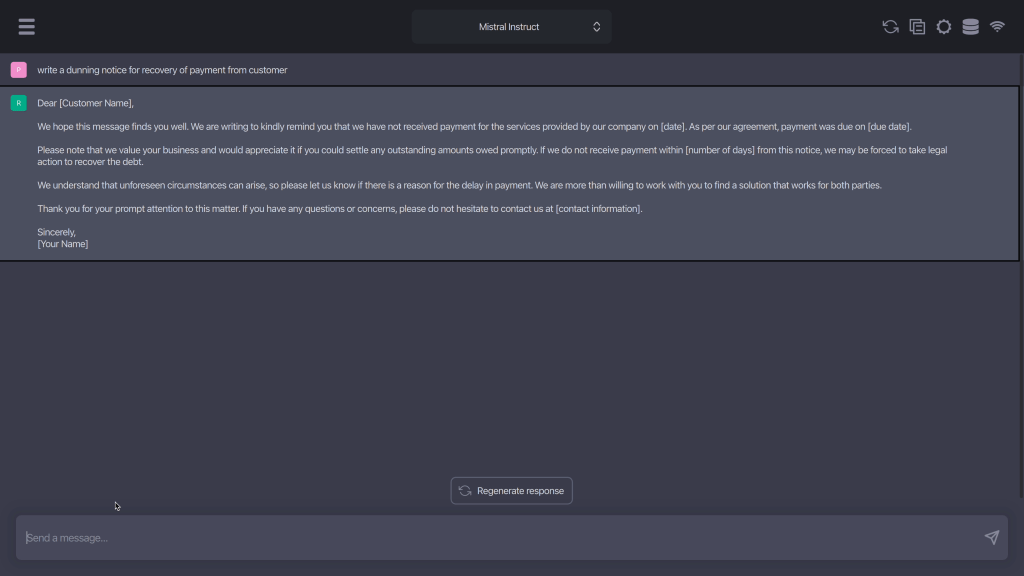Image resolution: width=1024 pixels, height=576 pixels.
Task: Click the "[Your Name]" signature line
Action: click(63, 244)
